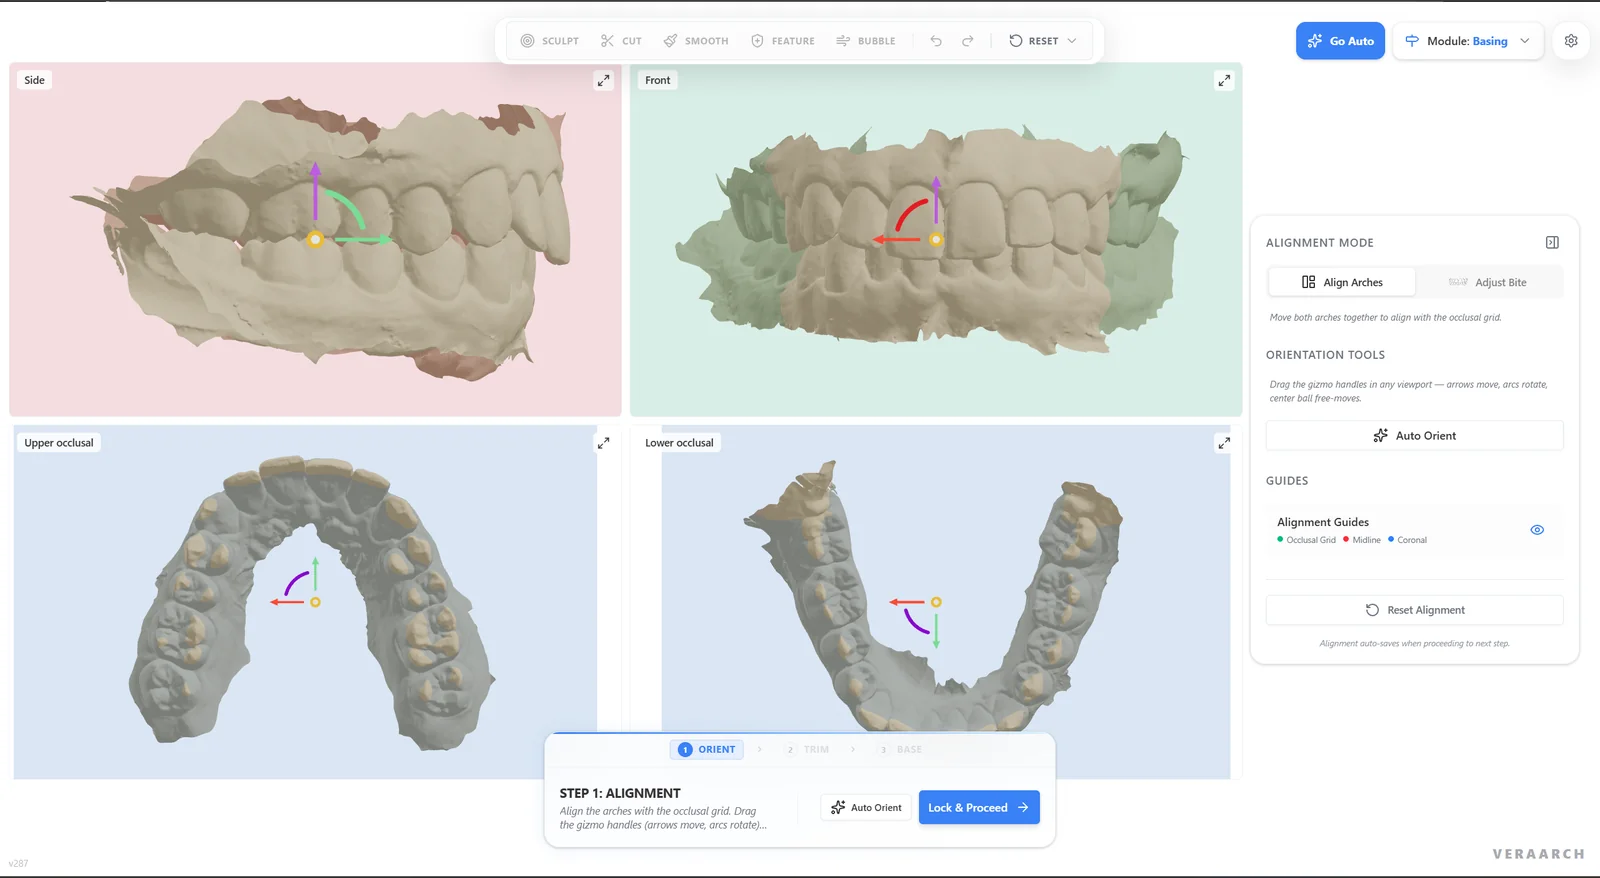Open the settings gear
This screenshot has width=1600, height=878.
pyautogui.click(x=1571, y=41)
